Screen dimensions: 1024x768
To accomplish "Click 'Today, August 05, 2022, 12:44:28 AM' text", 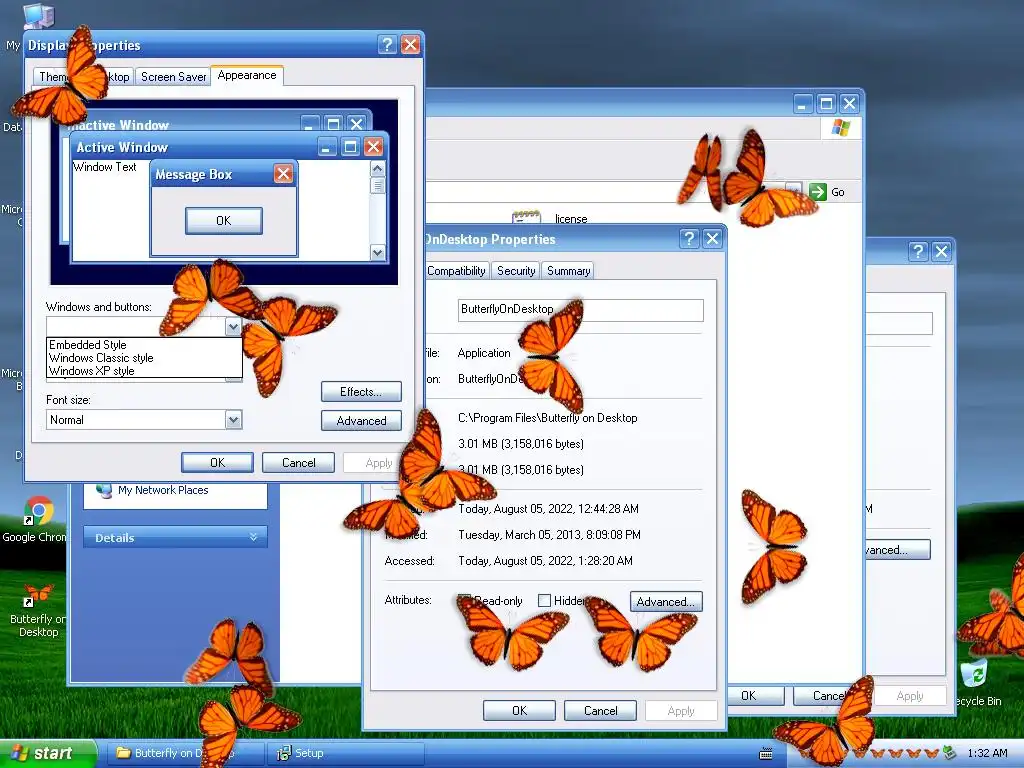I will pos(549,509).
